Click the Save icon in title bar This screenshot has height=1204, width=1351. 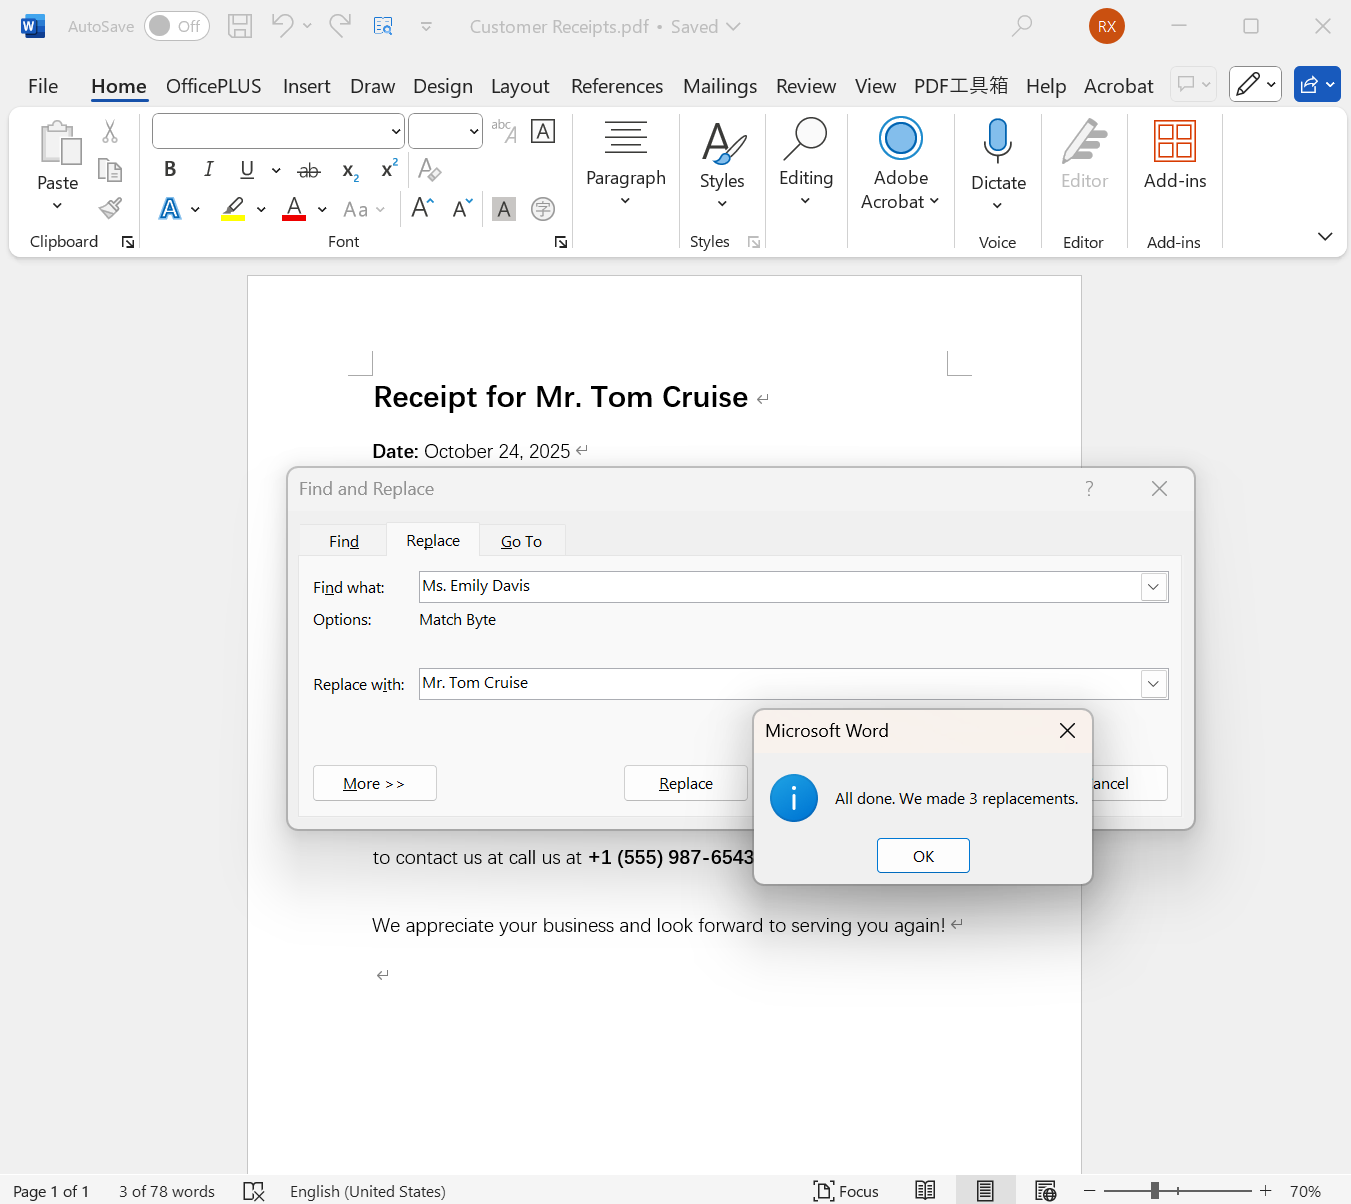(x=240, y=26)
